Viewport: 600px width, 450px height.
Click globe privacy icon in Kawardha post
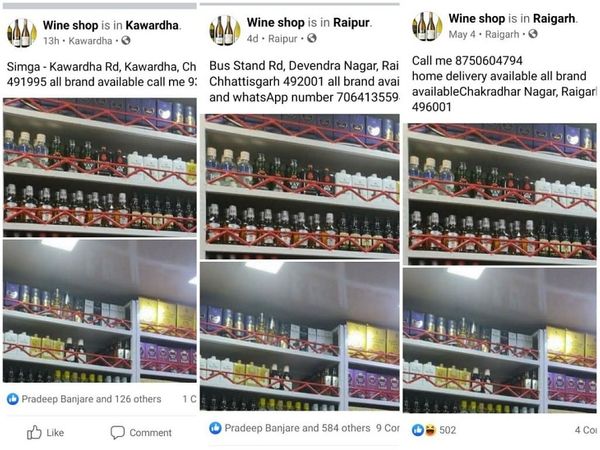pos(126,40)
